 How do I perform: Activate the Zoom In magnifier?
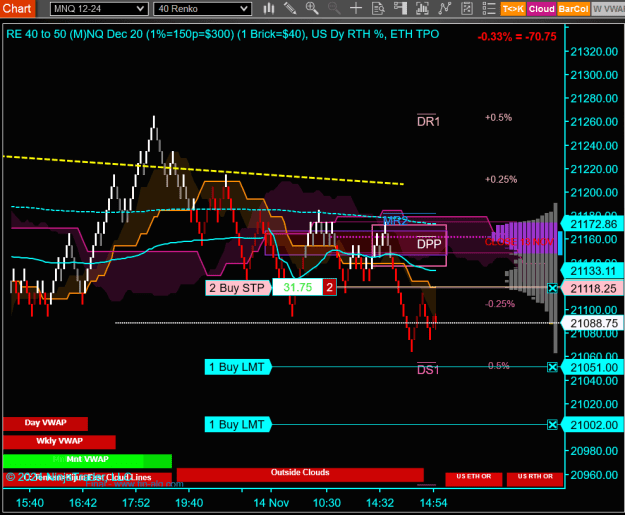click(312, 8)
